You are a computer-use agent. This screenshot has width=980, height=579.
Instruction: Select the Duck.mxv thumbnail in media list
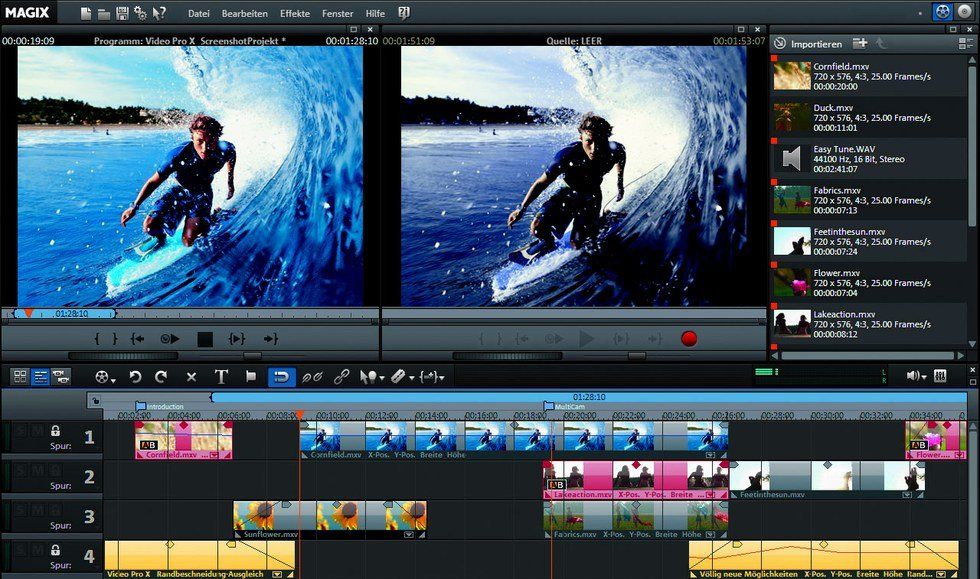[792, 118]
